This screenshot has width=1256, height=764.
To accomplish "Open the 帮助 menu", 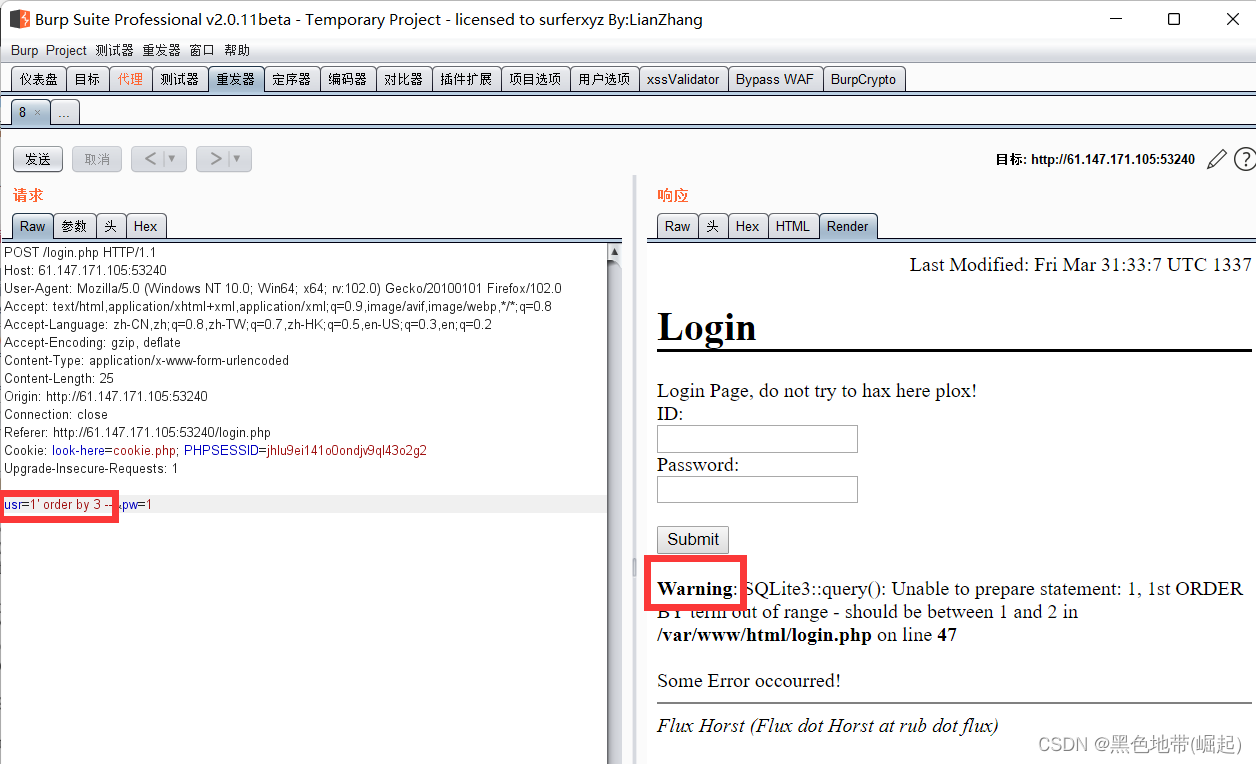I will [237, 50].
